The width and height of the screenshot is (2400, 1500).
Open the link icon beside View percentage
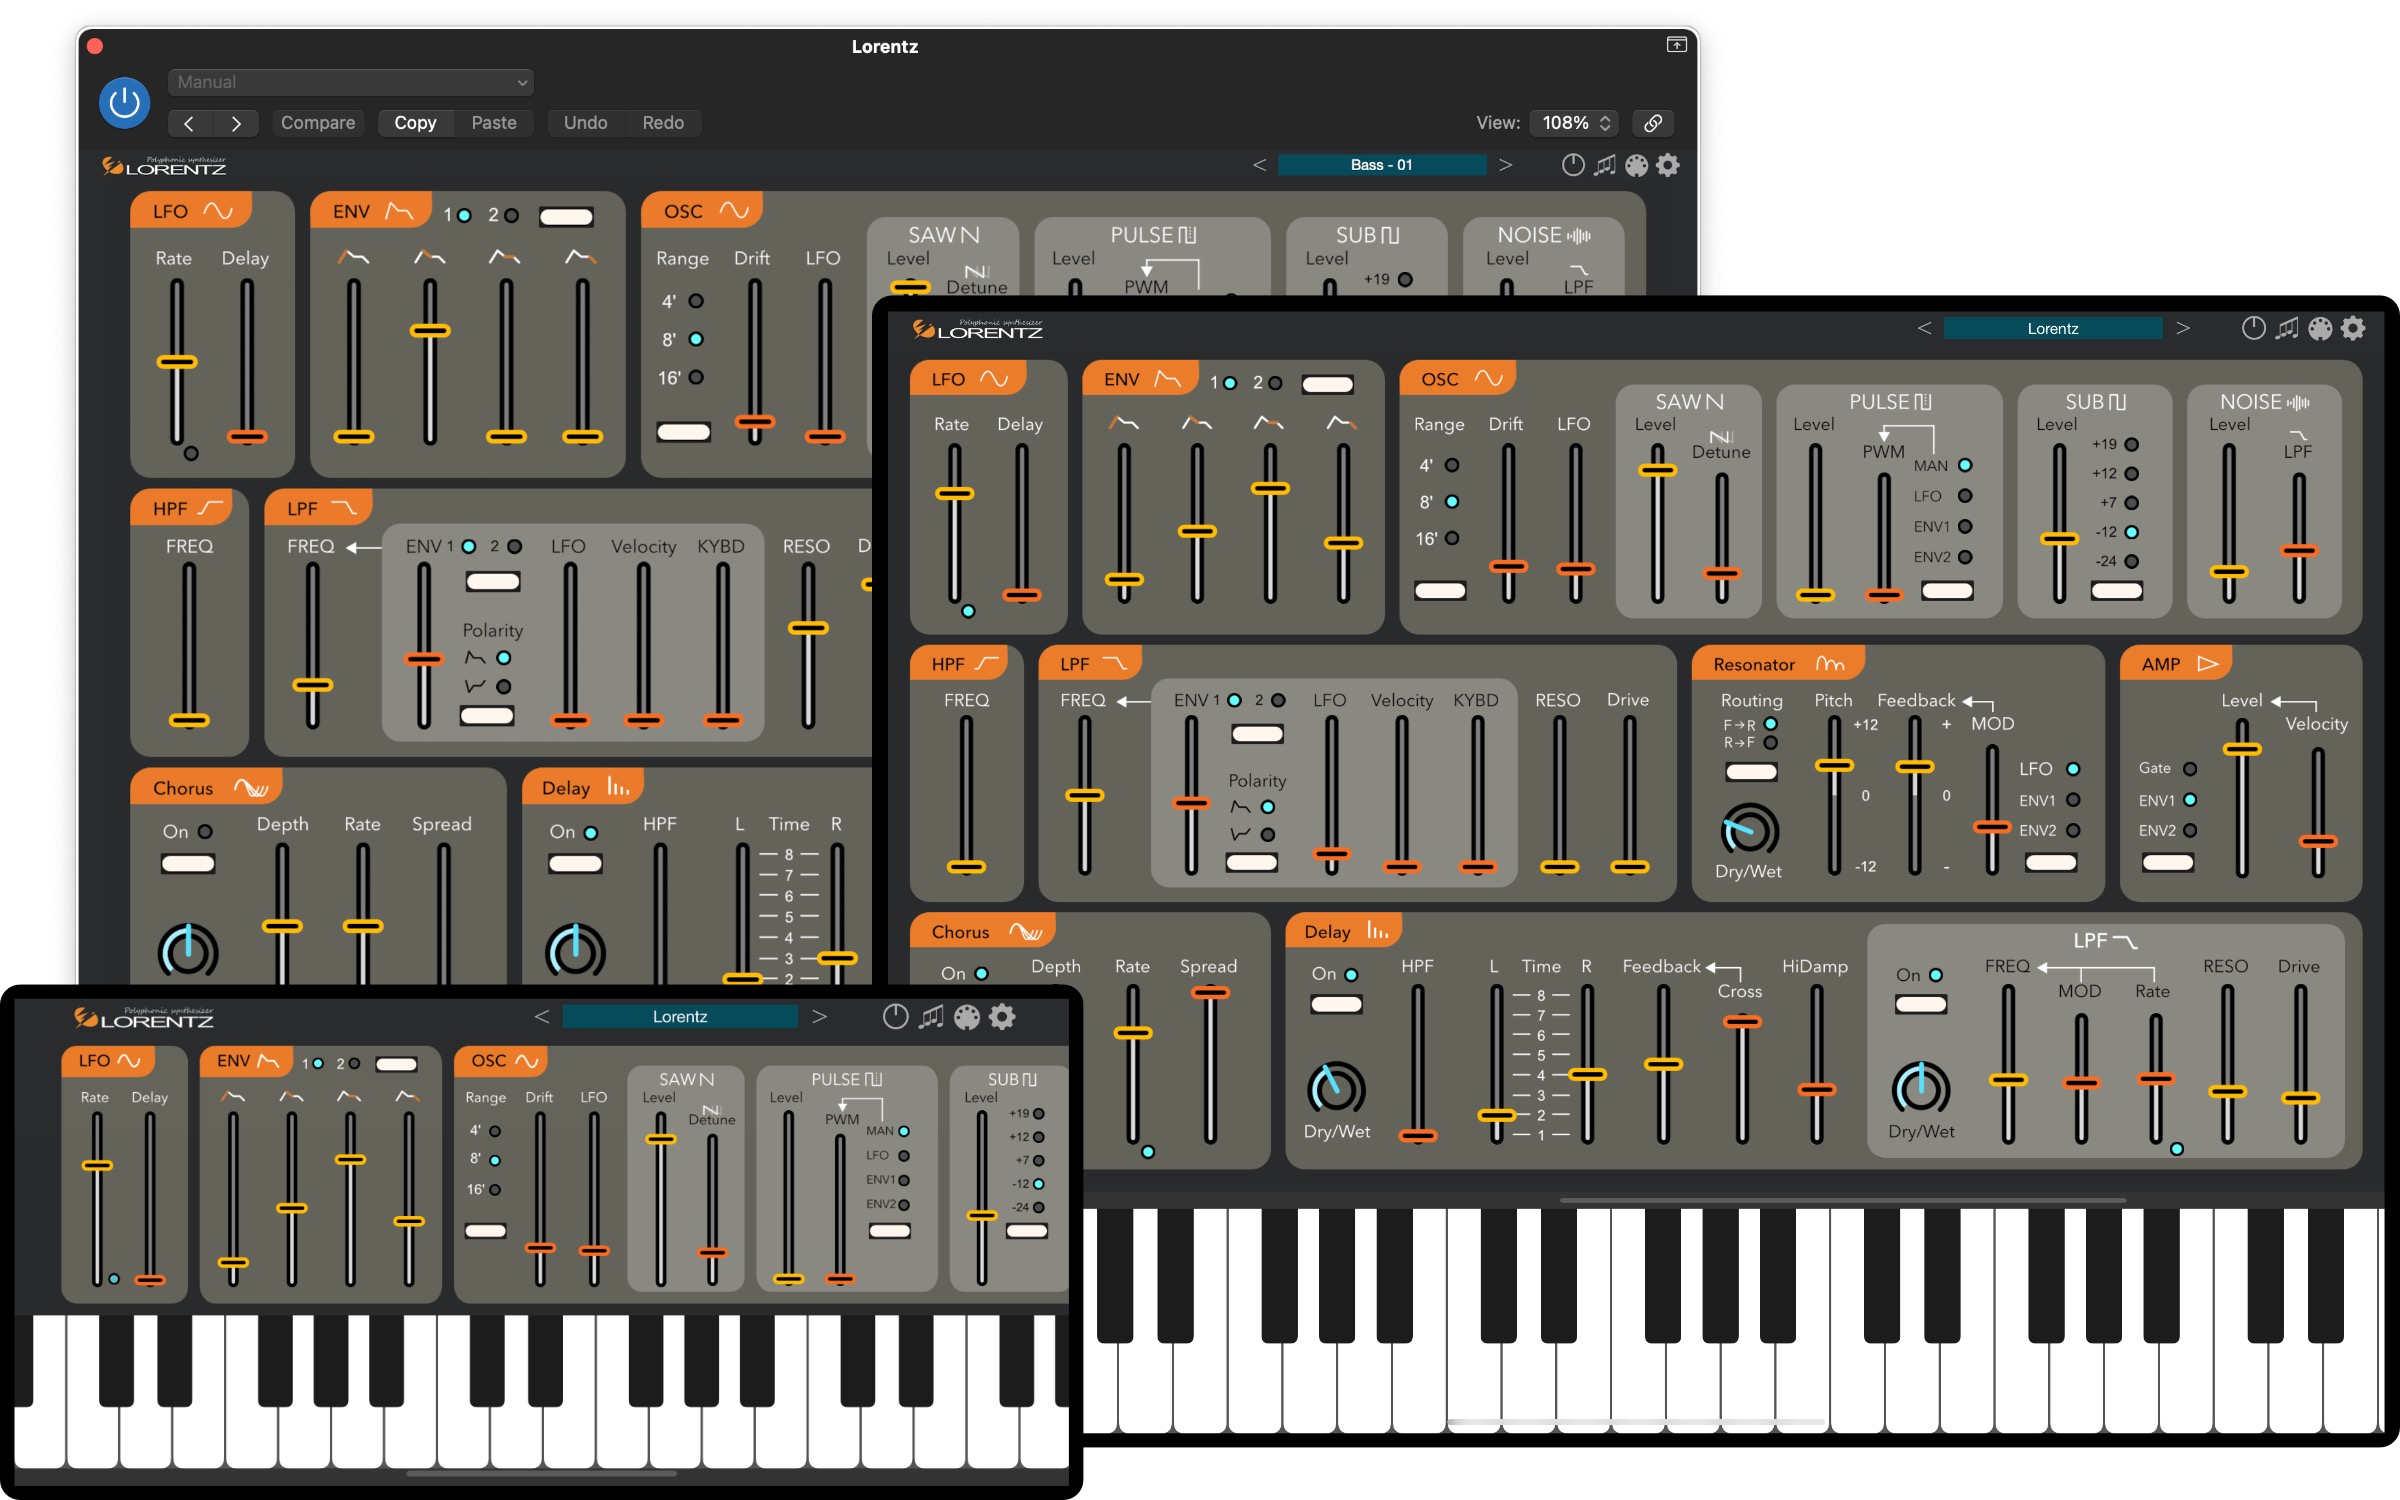pyautogui.click(x=1653, y=123)
